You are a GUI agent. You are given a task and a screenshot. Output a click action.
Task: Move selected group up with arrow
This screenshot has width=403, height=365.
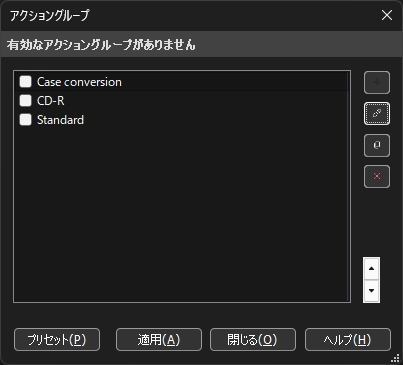coord(371,268)
